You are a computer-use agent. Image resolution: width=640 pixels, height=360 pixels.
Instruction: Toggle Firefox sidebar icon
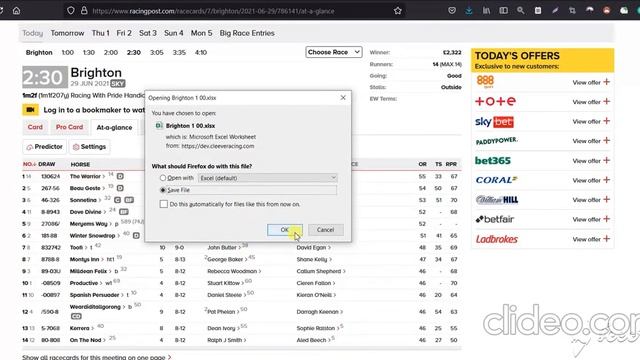(x=504, y=11)
